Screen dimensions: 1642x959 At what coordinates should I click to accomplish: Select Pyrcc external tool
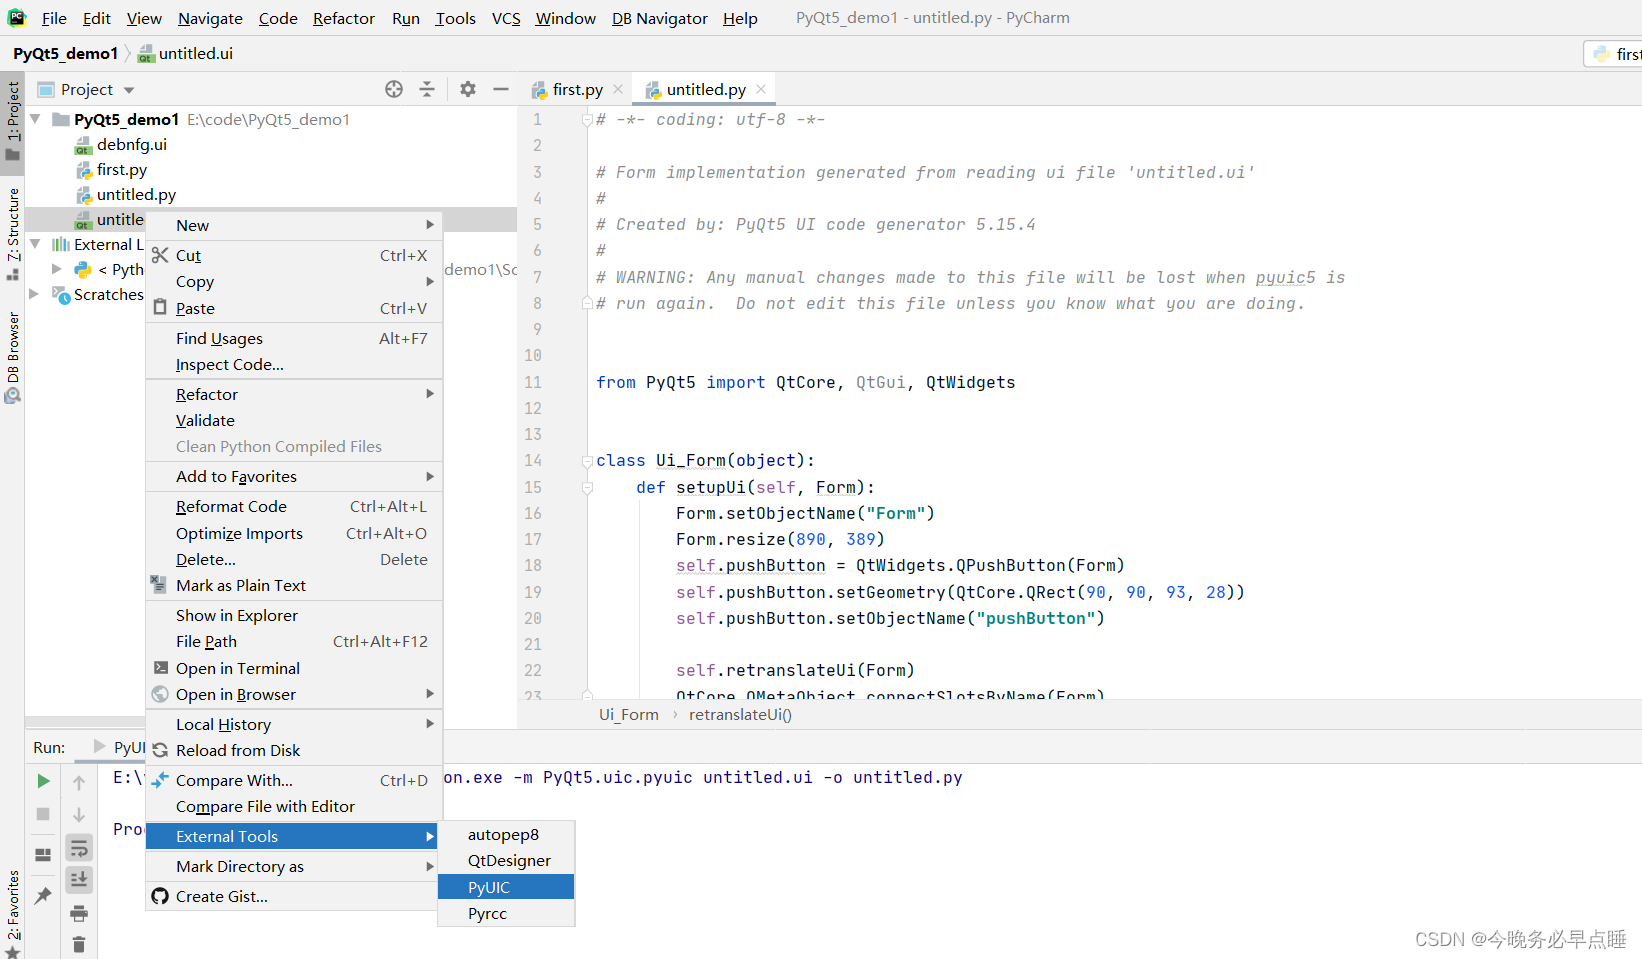pyautogui.click(x=506, y=913)
